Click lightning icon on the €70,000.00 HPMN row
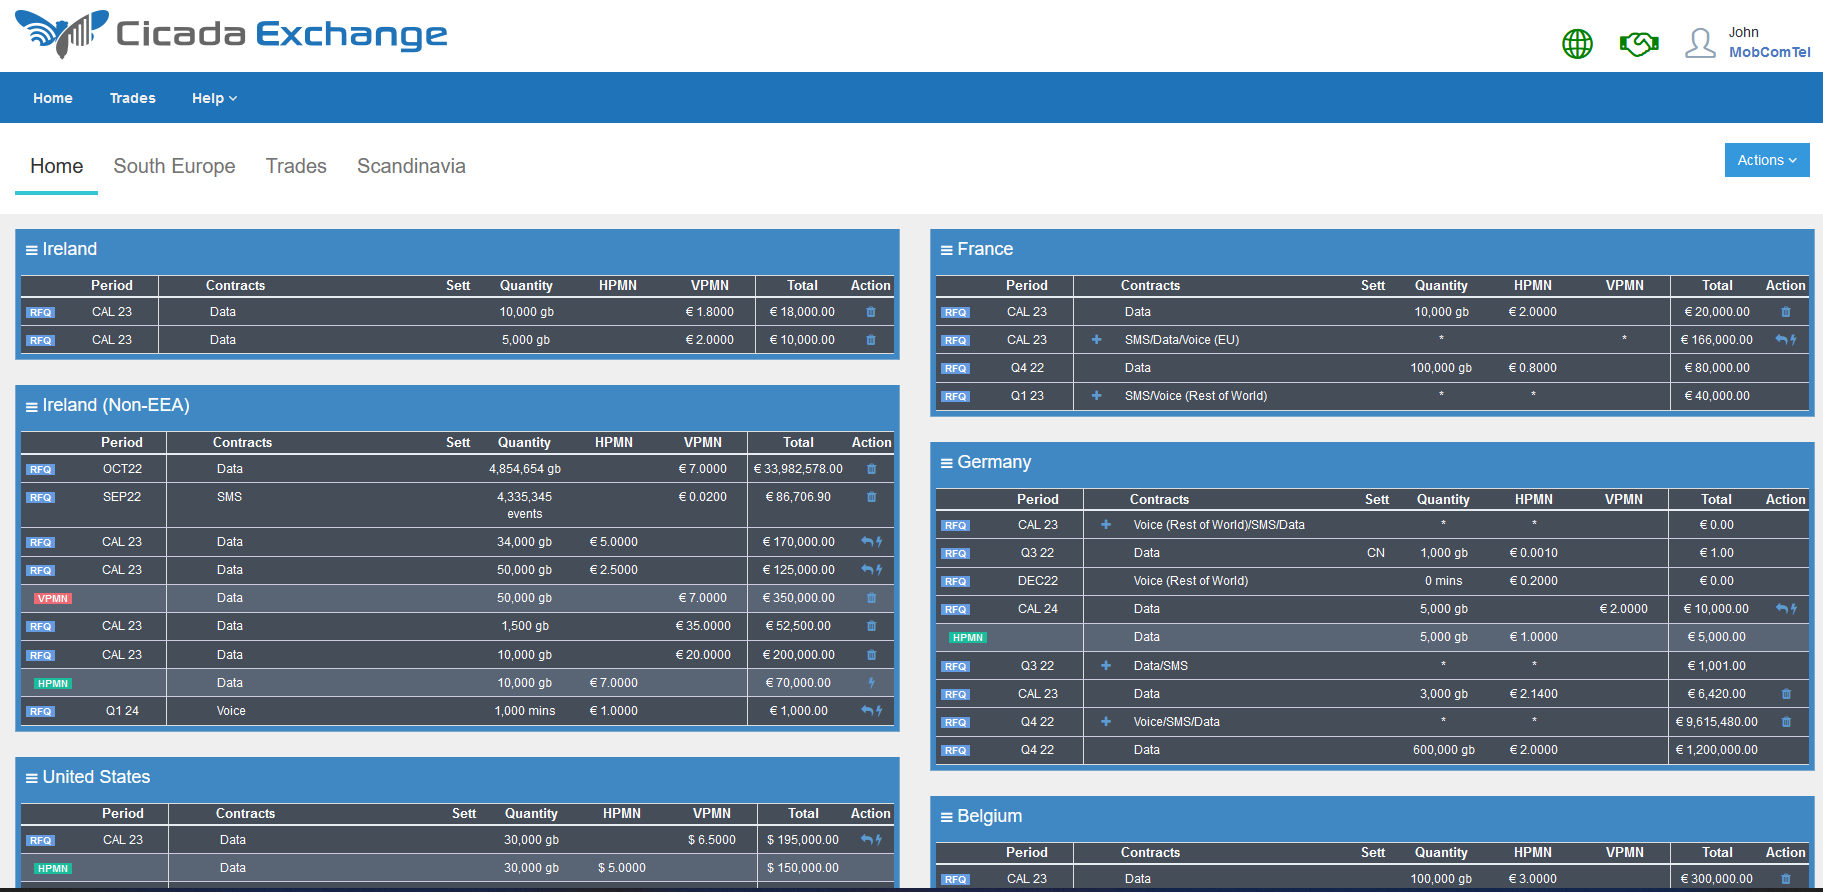The height and width of the screenshot is (892, 1823). (x=871, y=683)
